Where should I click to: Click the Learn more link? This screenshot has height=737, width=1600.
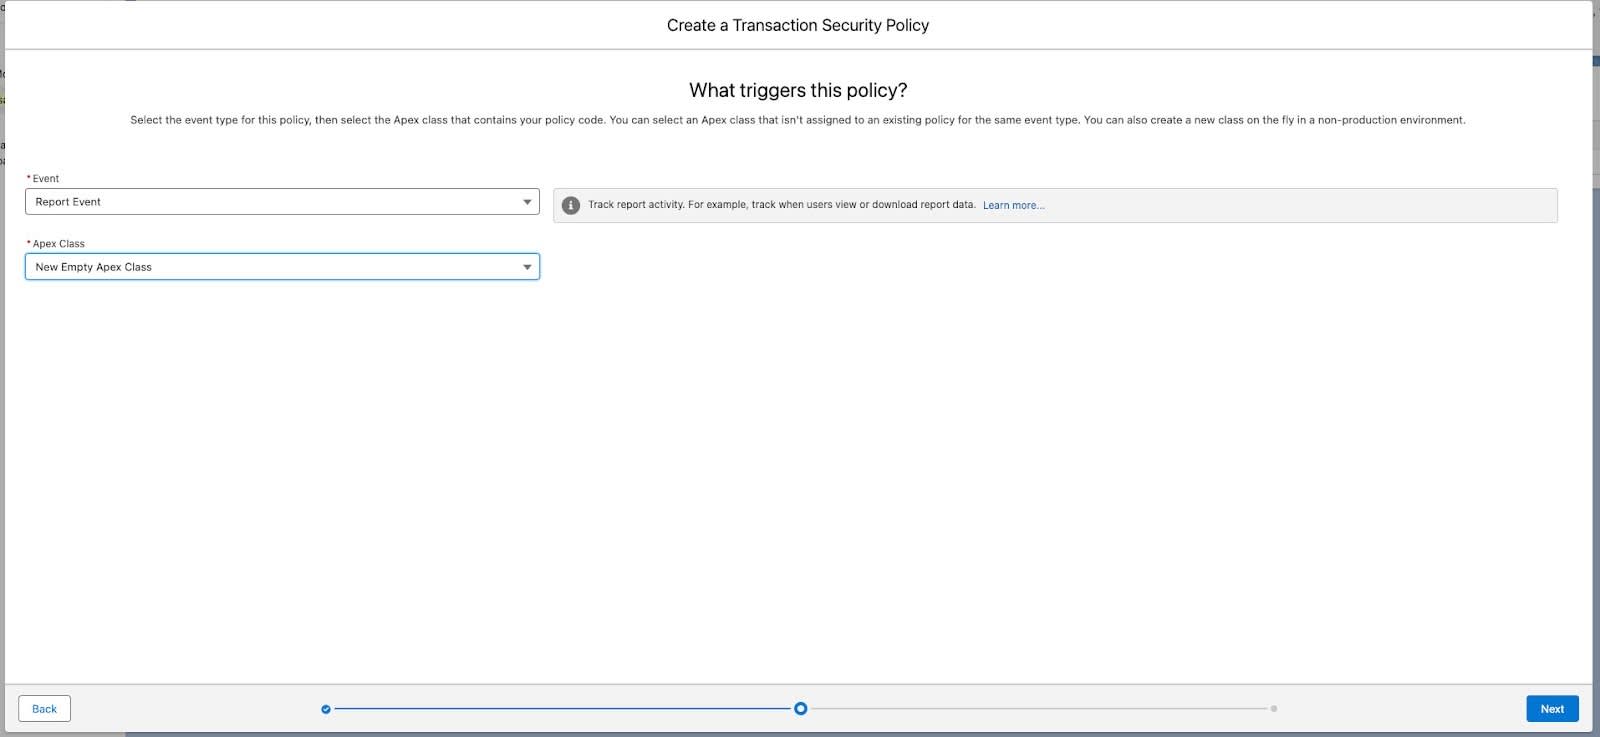1013,205
